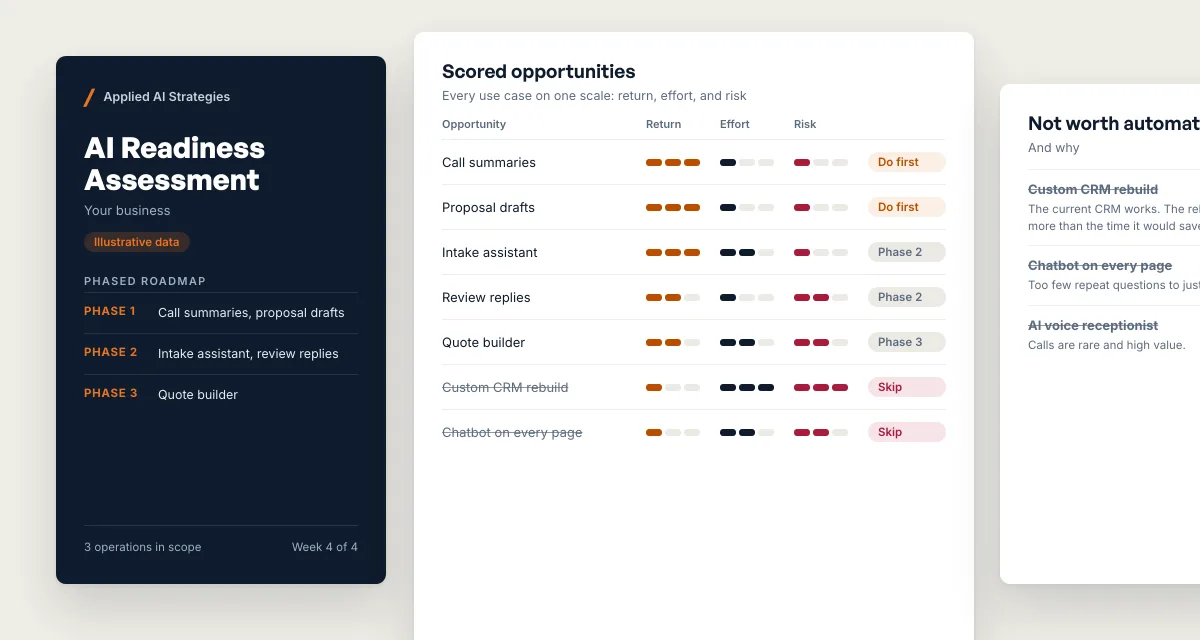This screenshot has width=1200, height=640.
Task: Click Custom CRM rebuild heading in right card
Action: coord(1093,190)
